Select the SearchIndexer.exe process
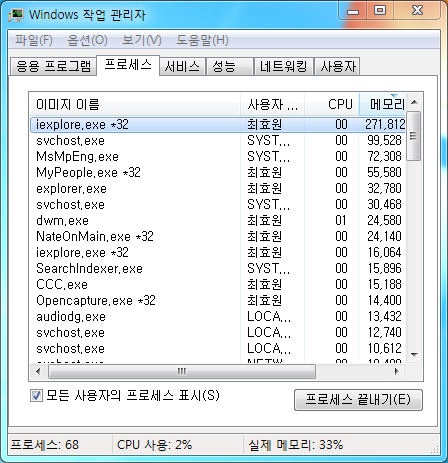Viewport: 448px width, 463px height. tap(218, 268)
